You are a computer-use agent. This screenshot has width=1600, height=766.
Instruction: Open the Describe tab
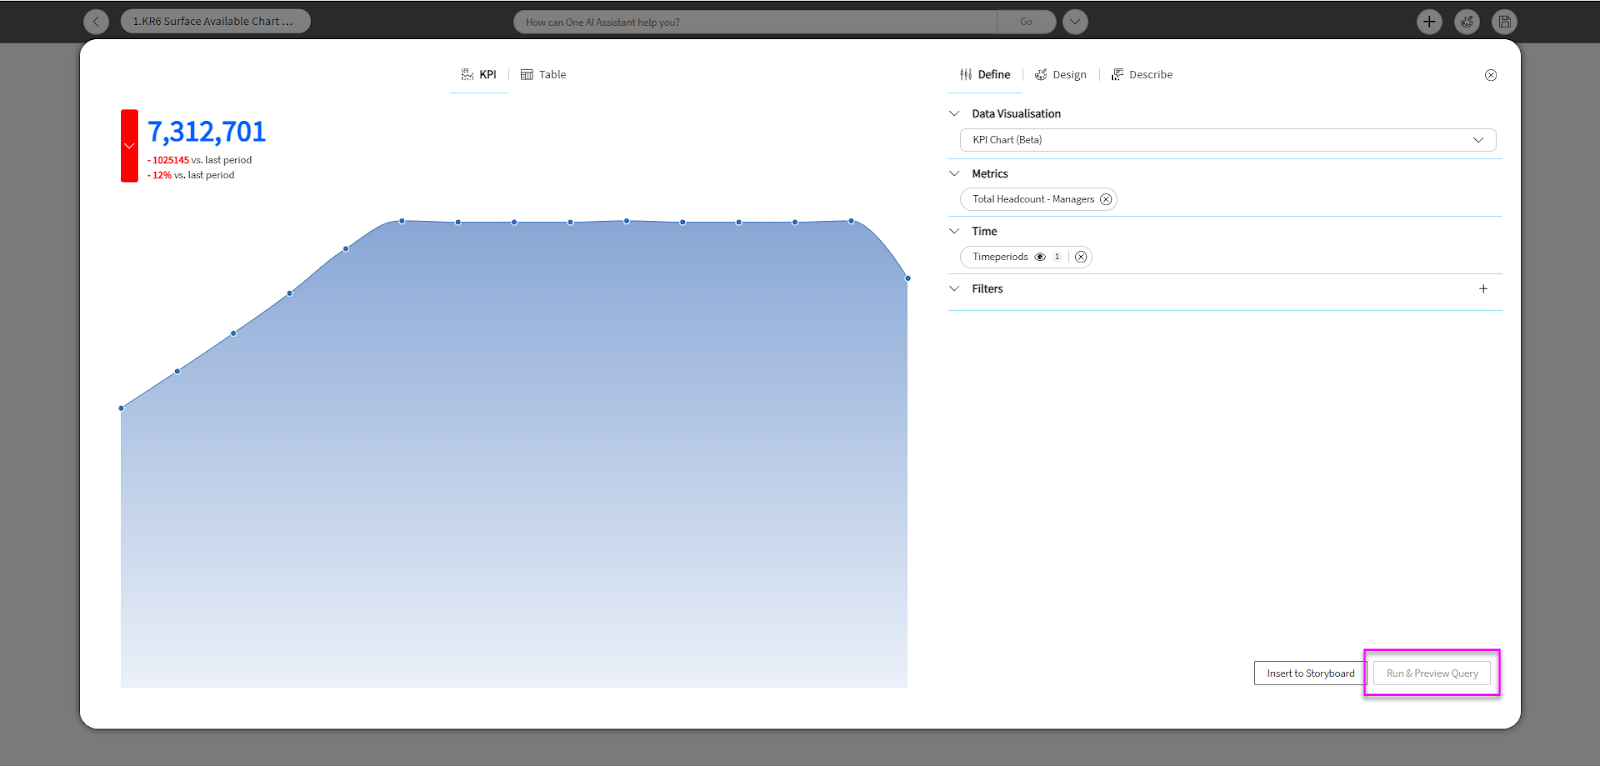[1142, 75]
